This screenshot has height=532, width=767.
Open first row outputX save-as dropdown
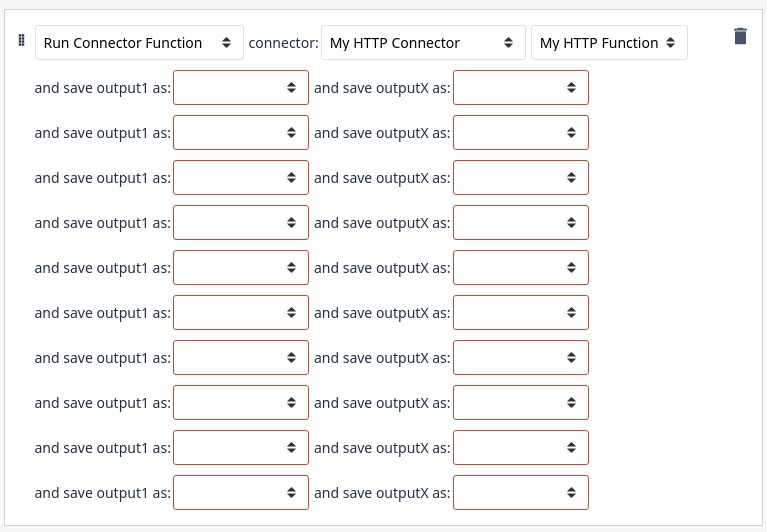(x=520, y=88)
